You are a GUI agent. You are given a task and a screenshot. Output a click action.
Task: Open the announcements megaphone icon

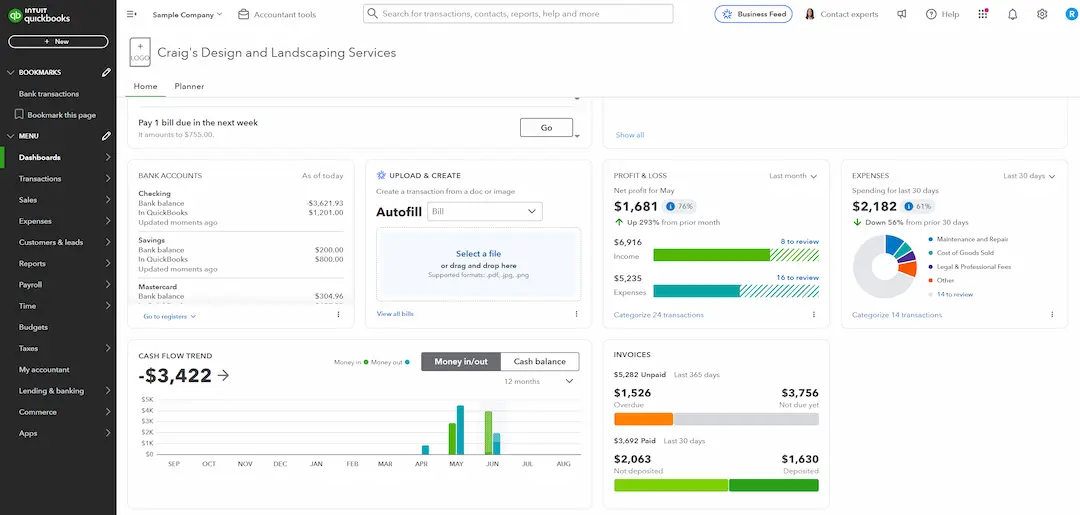click(x=902, y=14)
